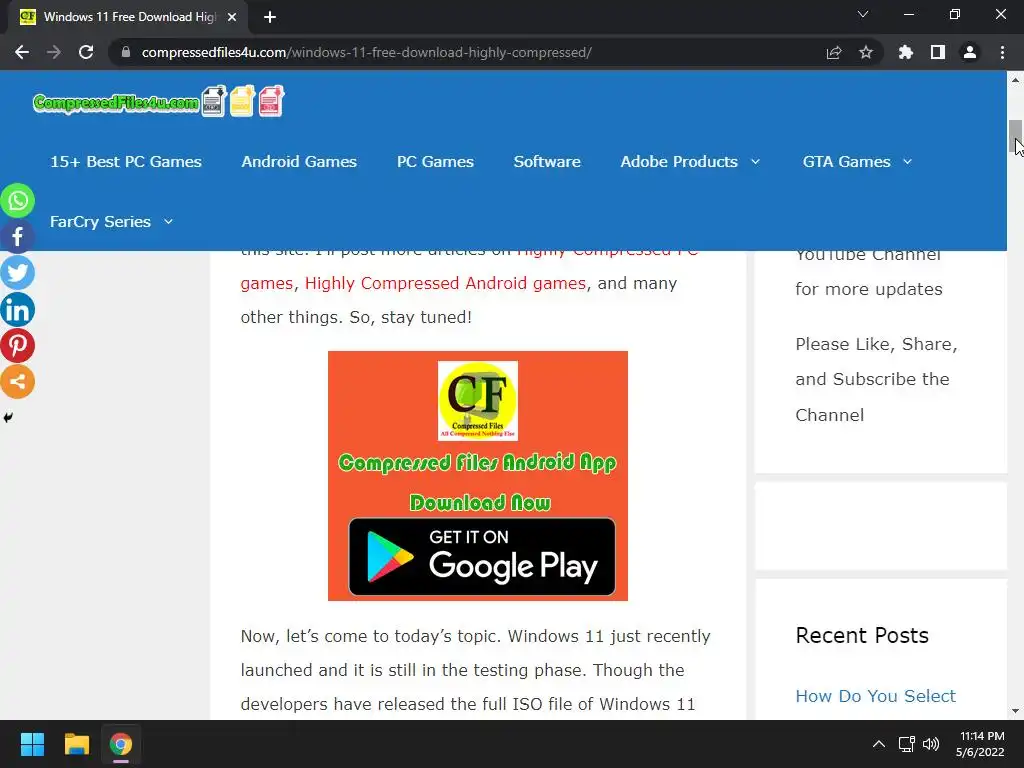Click the browser forward arrow
Image resolution: width=1024 pixels, height=768 pixels.
pos(54,52)
